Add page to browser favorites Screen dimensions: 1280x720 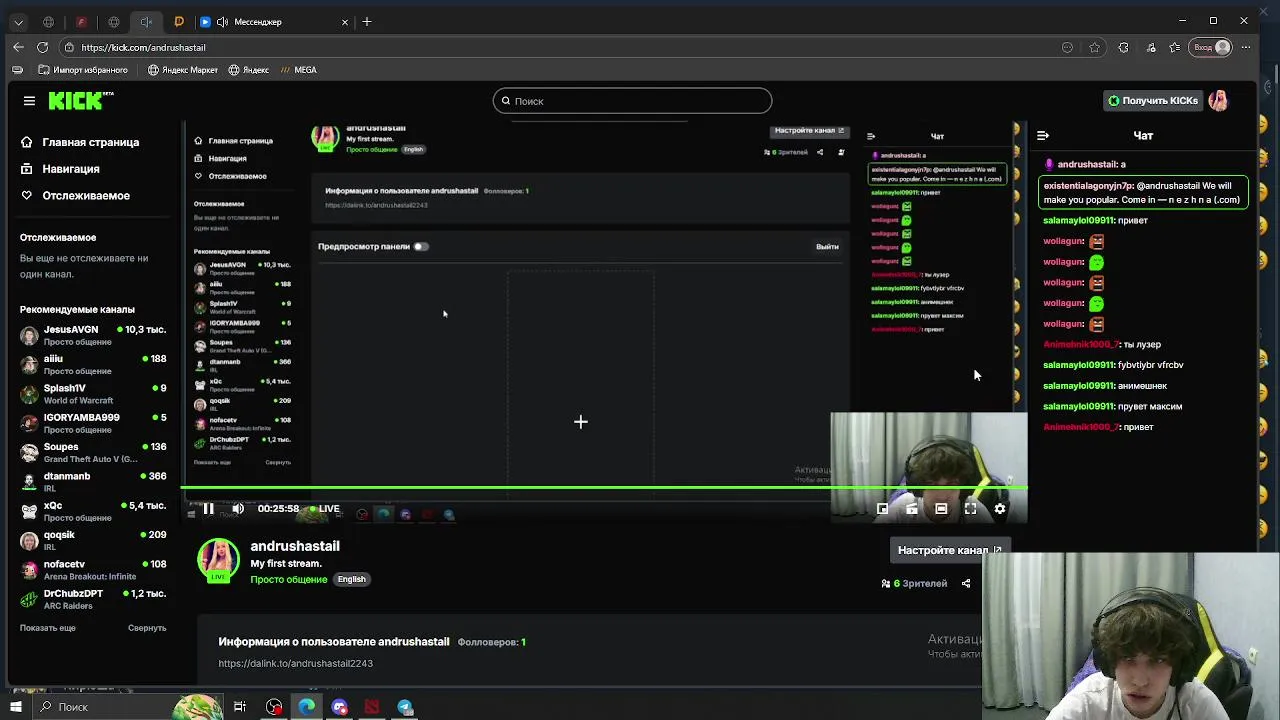1095,47
